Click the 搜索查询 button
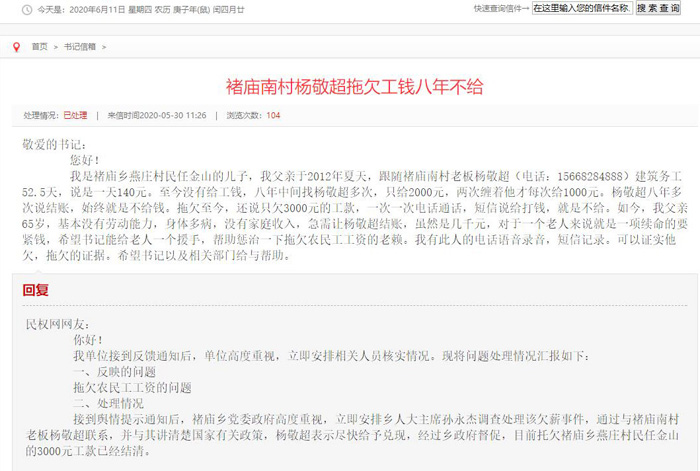This screenshot has height=471, width=700. 658,8
